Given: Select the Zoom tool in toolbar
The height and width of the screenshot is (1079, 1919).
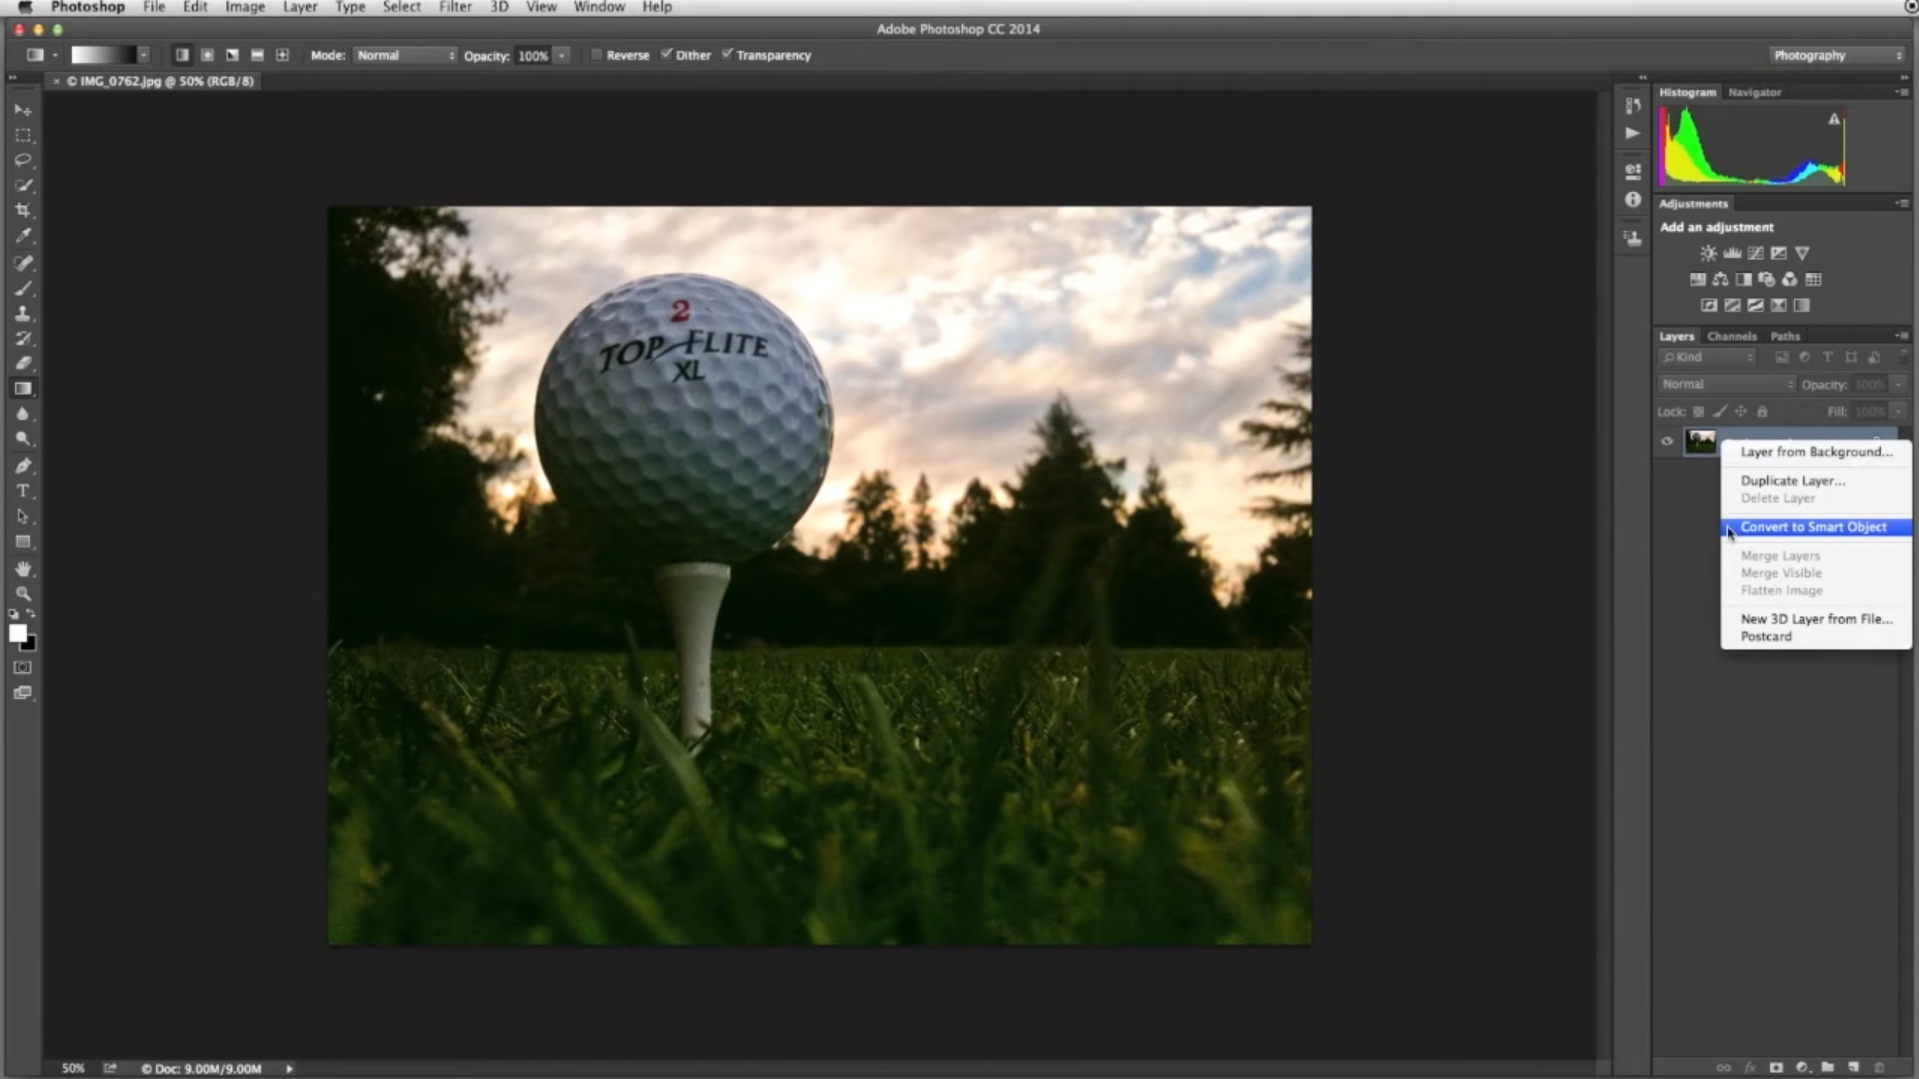Looking at the screenshot, I should coord(23,594).
